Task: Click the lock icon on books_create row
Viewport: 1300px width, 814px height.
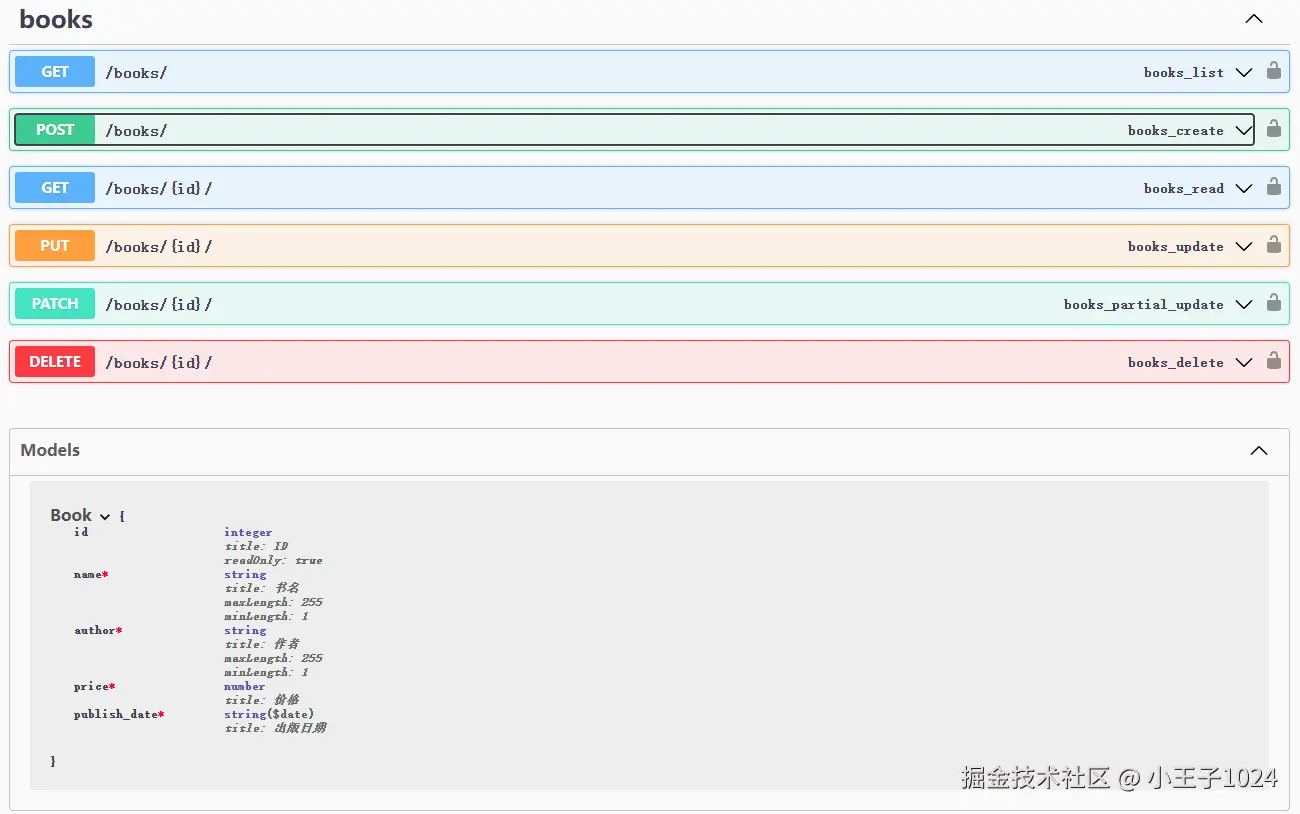Action: pyautogui.click(x=1273, y=129)
